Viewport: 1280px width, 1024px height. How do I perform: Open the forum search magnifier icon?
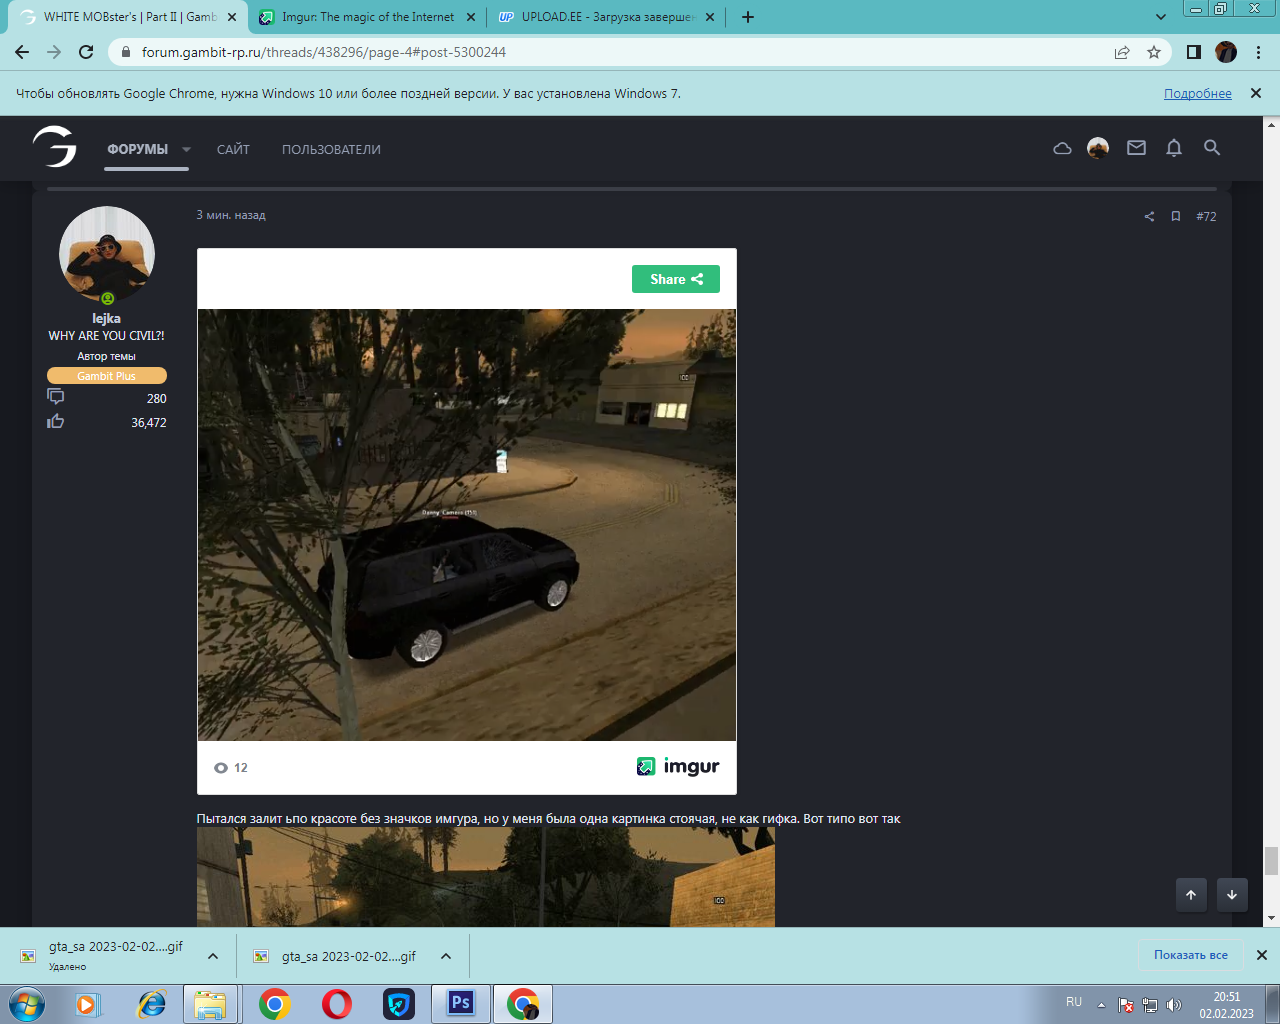coord(1212,148)
